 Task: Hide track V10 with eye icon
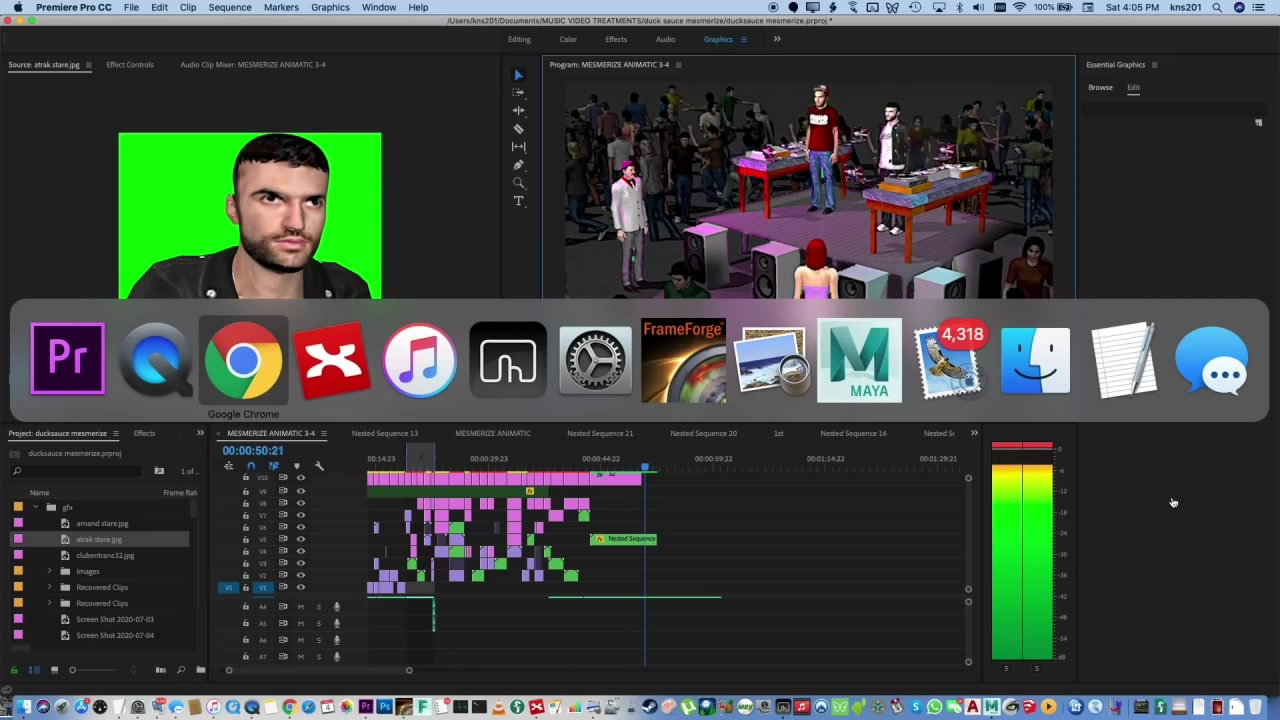pyautogui.click(x=300, y=478)
